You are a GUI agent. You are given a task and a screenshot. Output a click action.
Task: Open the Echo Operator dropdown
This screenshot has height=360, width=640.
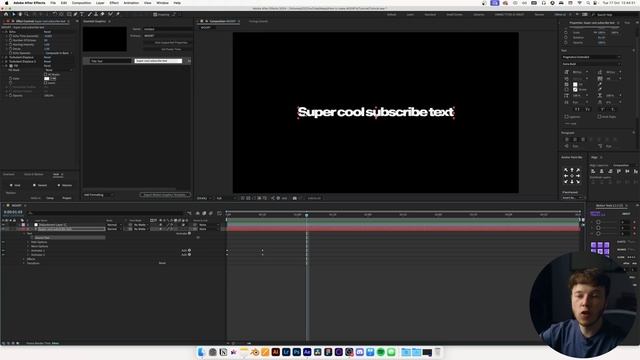point(59,53)
